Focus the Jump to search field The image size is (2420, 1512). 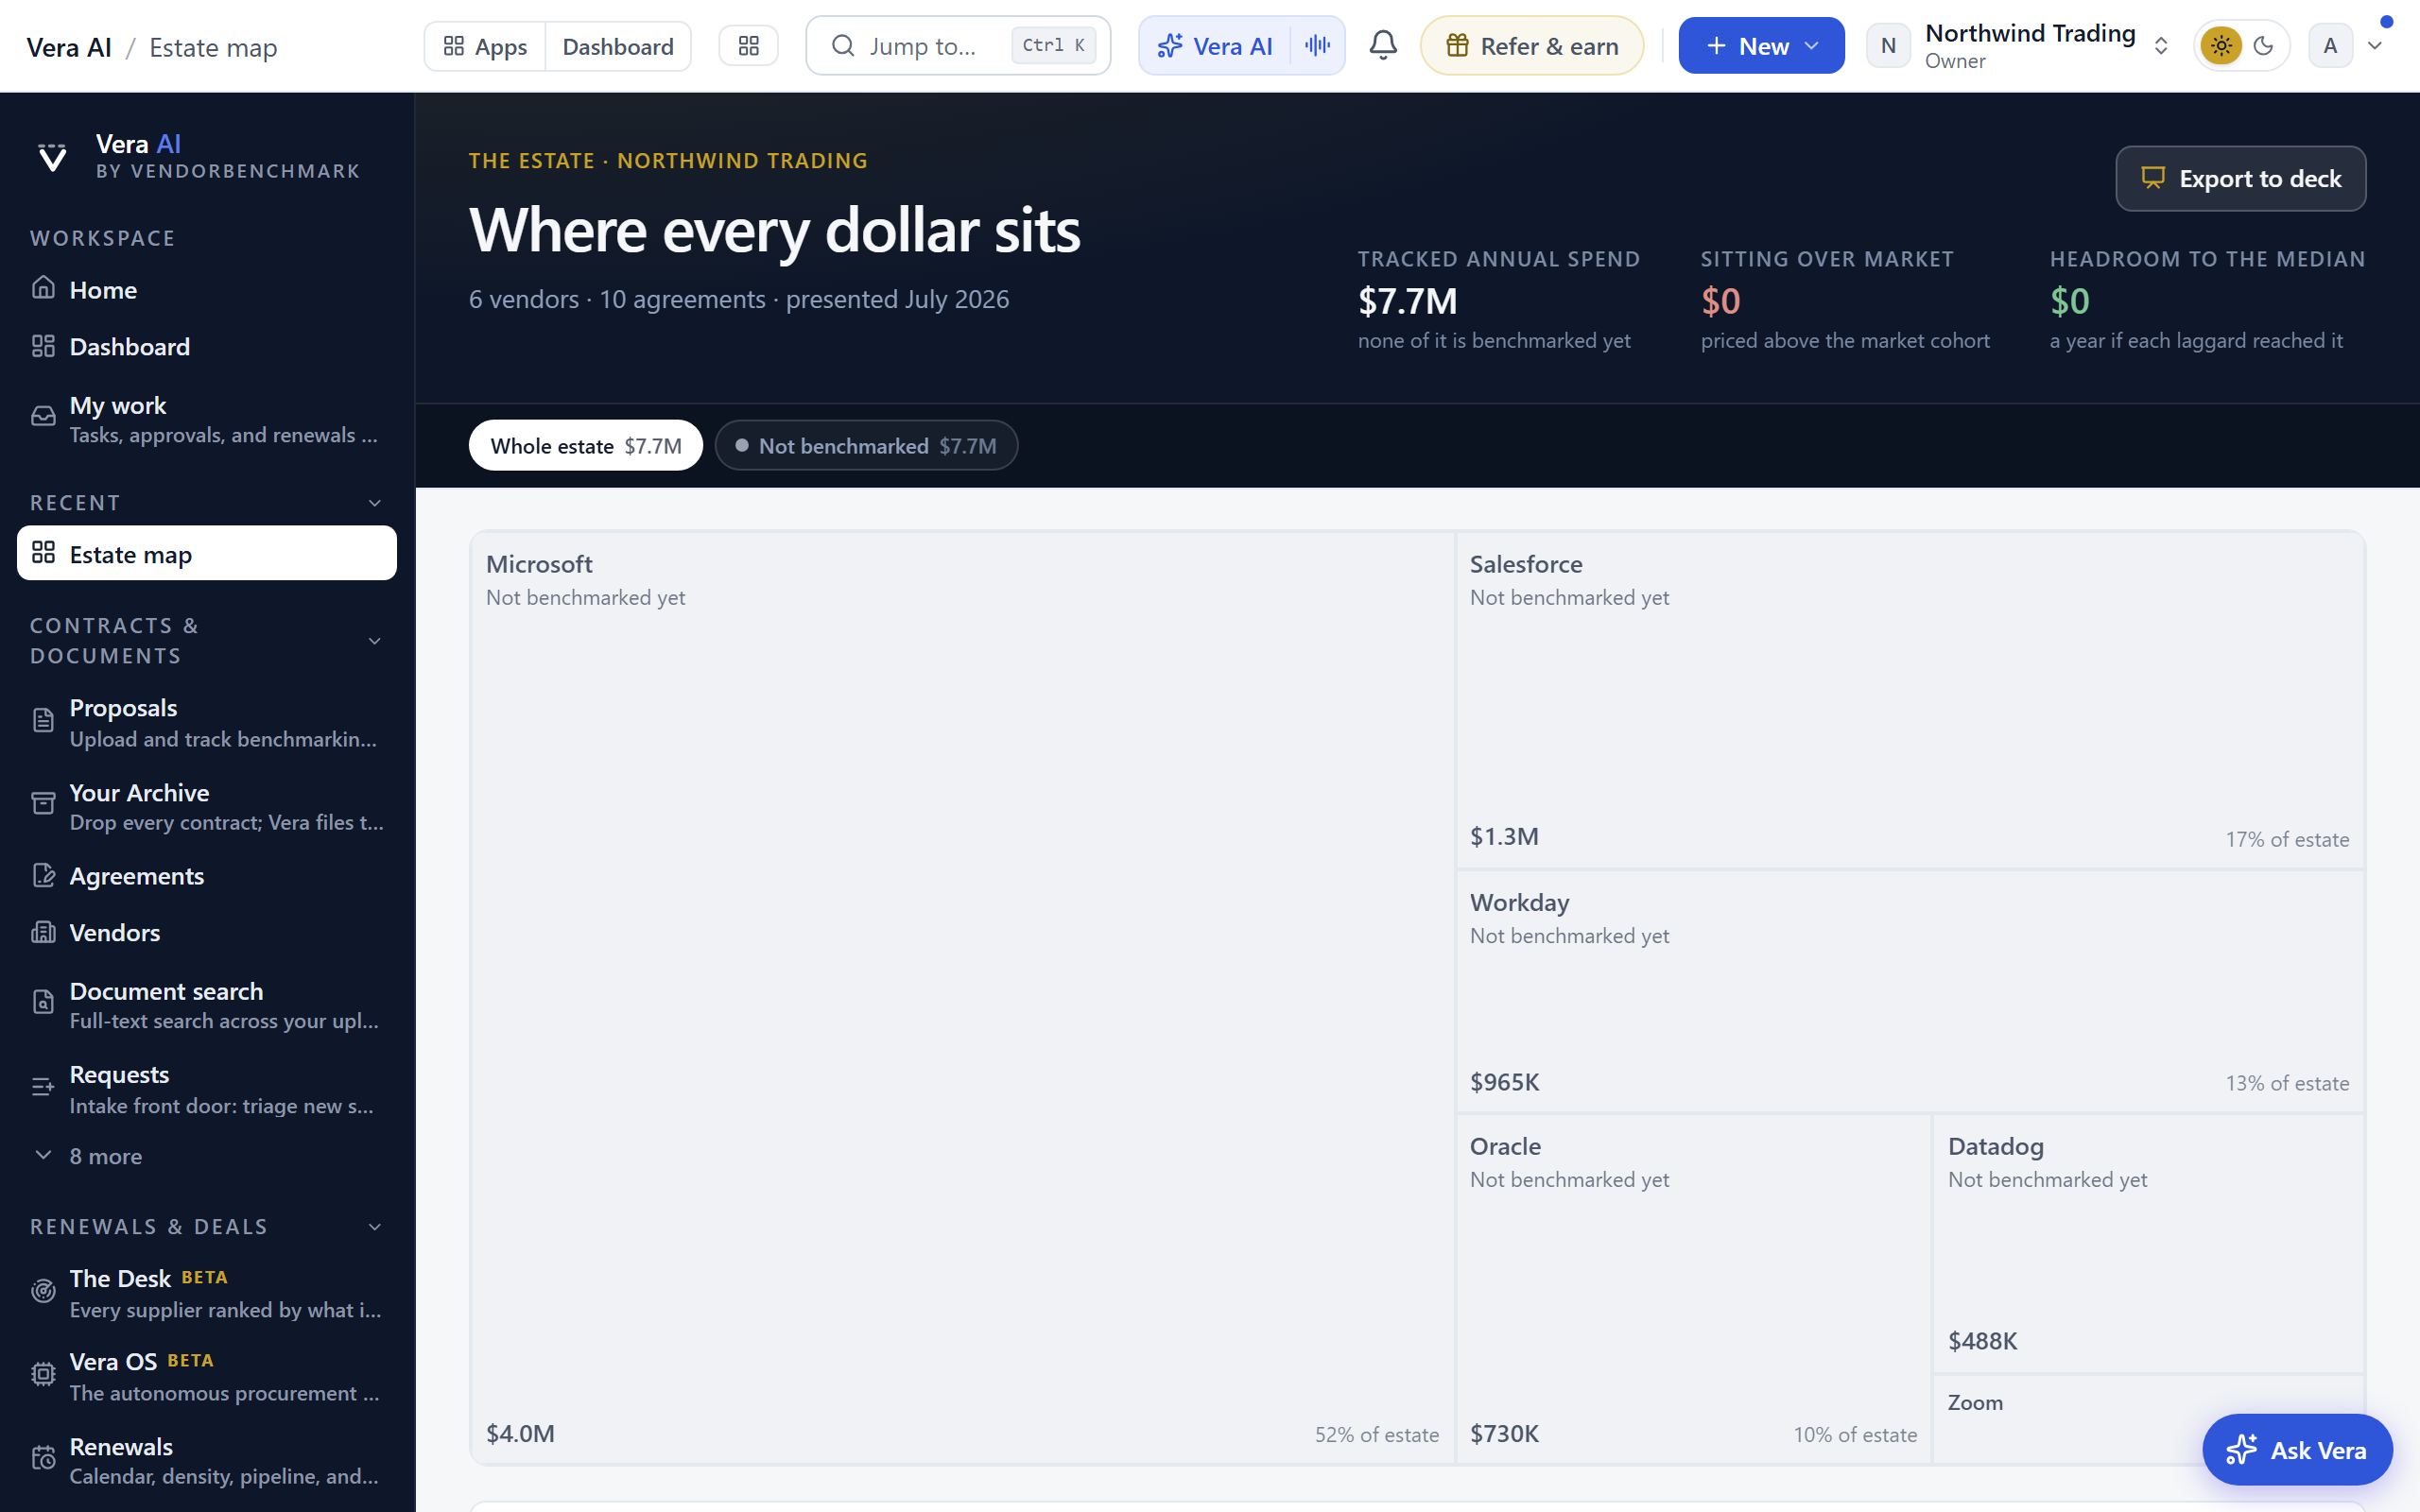(x=958, y=45)
